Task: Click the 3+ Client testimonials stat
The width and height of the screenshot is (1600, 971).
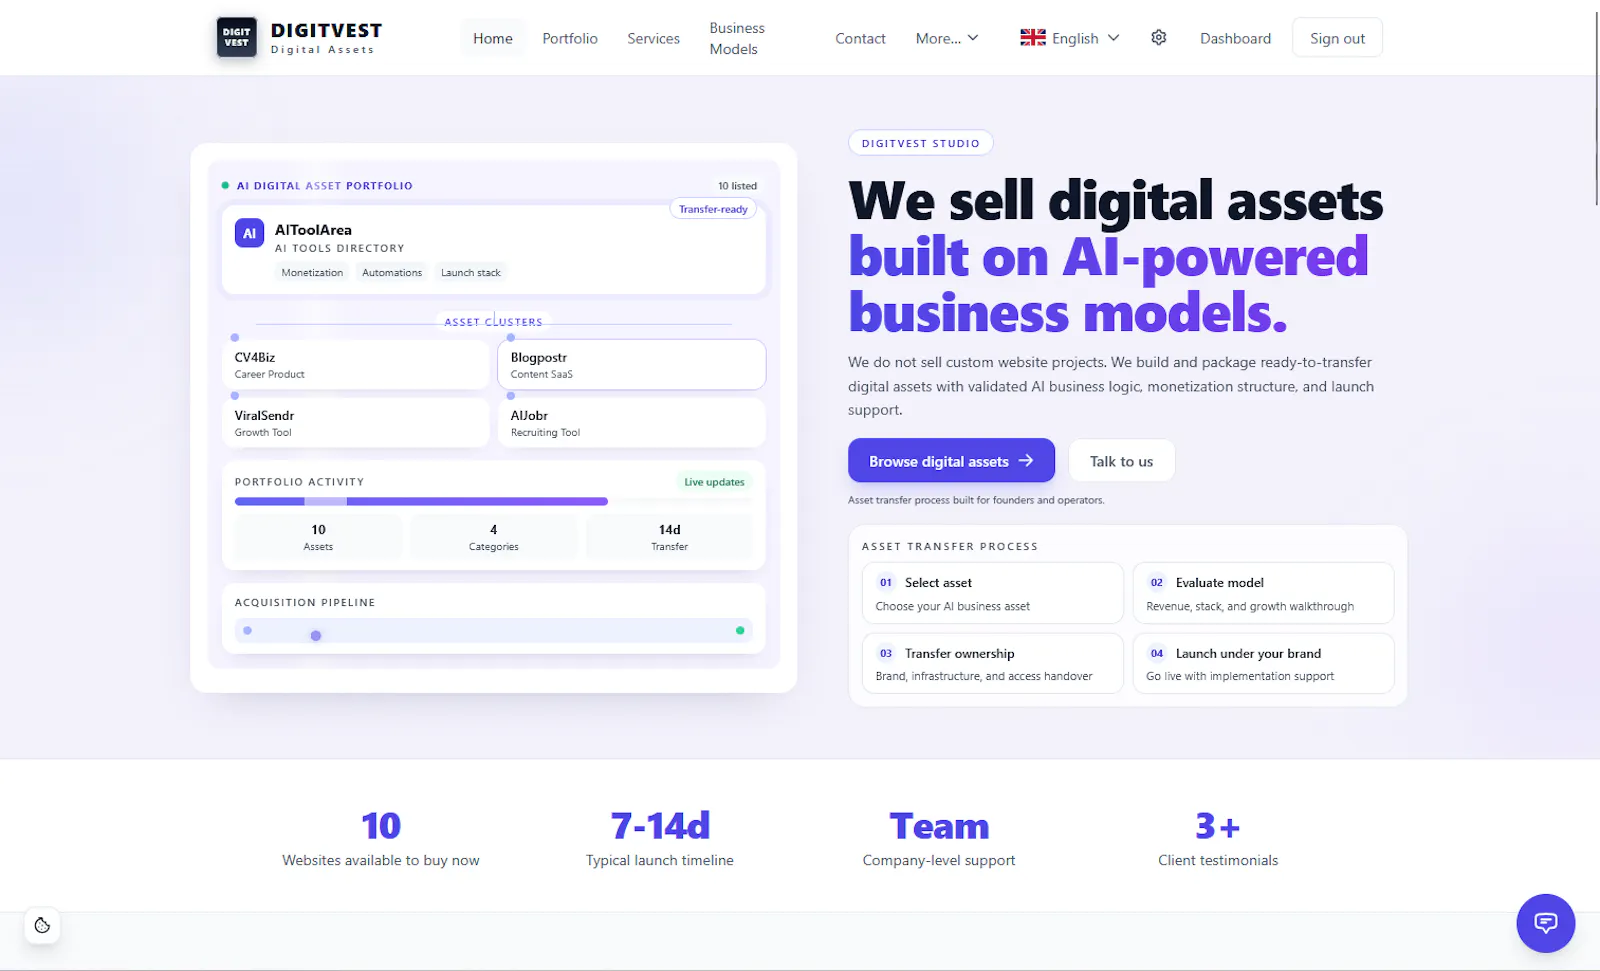Action: coord(1218,839)
